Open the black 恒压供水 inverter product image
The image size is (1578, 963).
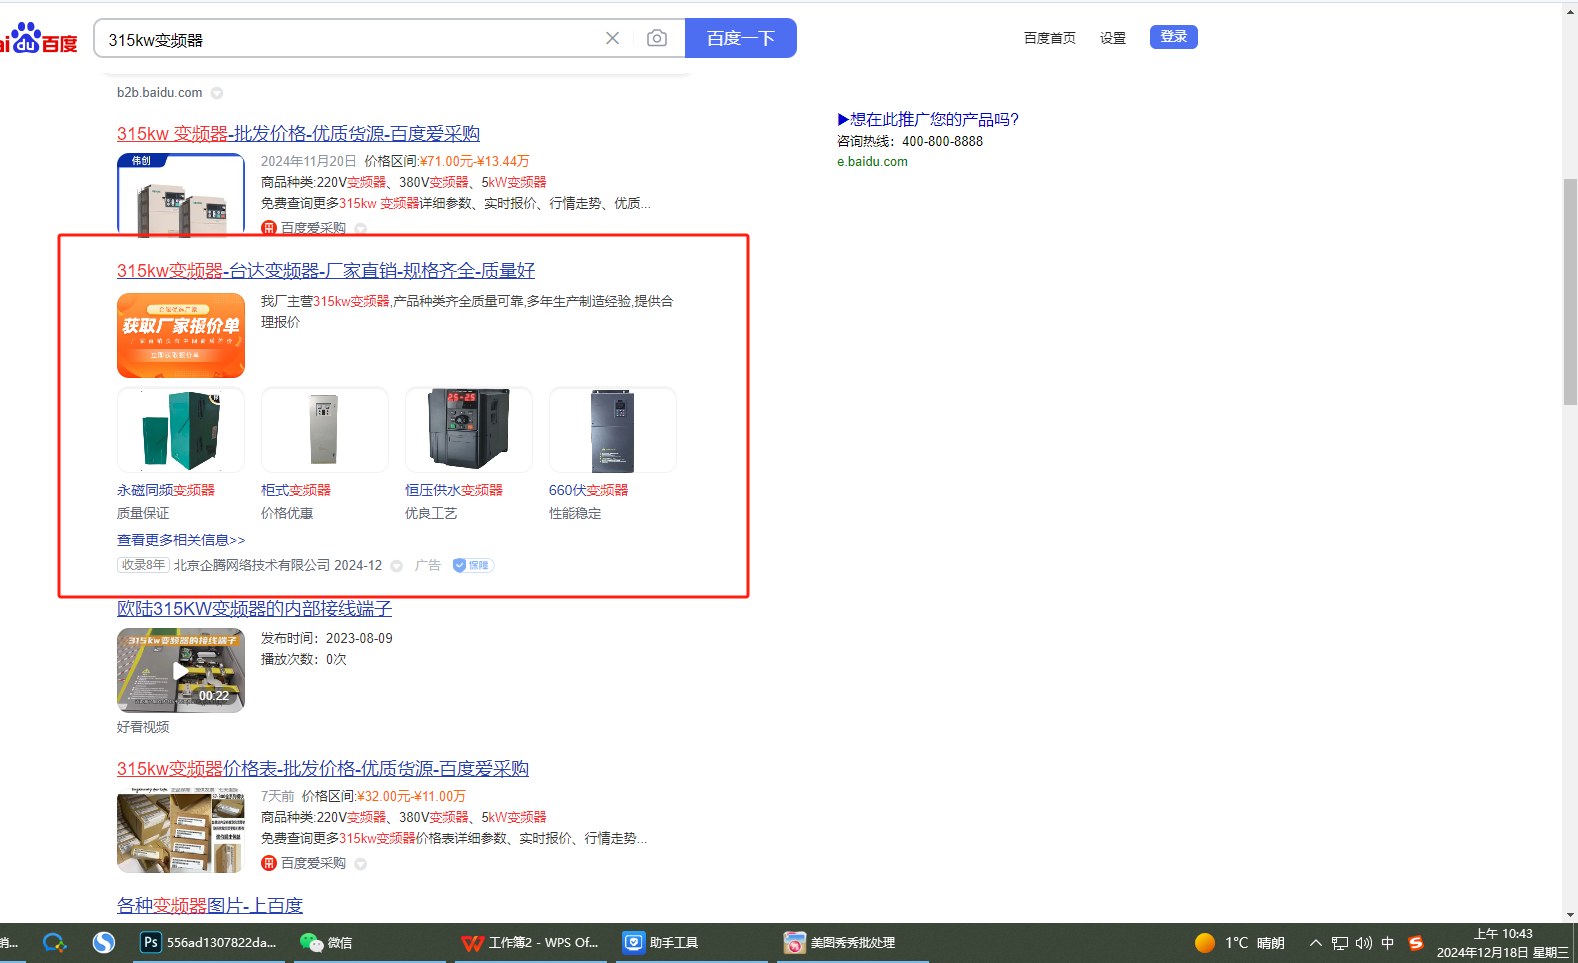pyautogui.click(x=469, y=430)
